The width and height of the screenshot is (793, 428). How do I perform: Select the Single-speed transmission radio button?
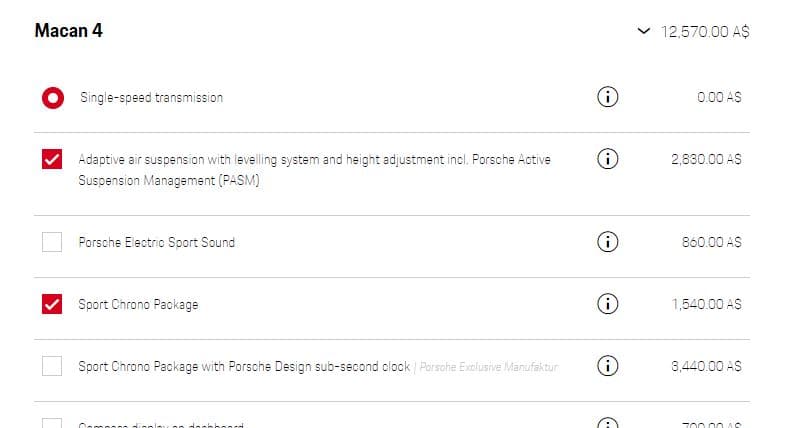tap(53, 98)
